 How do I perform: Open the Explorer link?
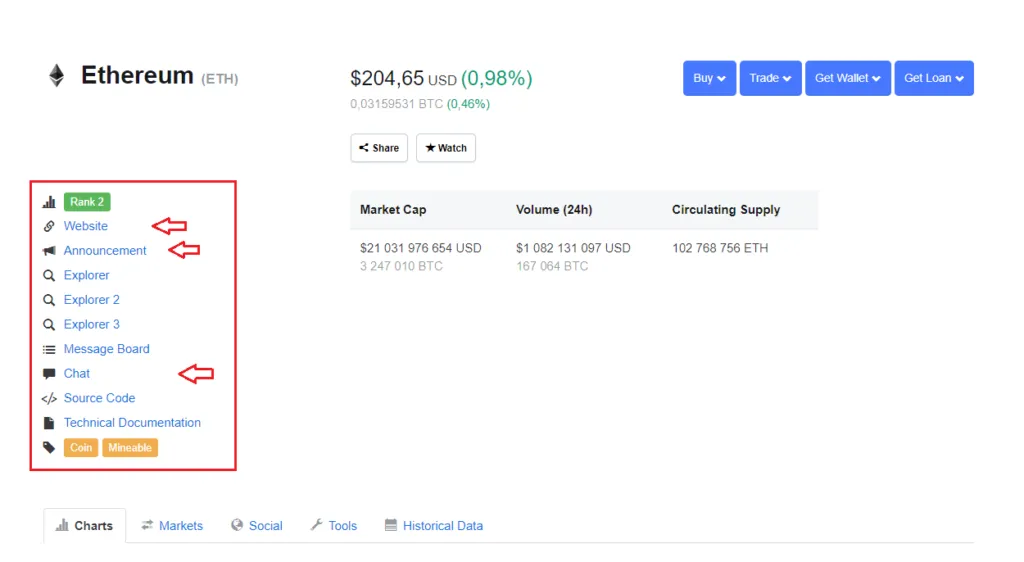tap(86, 275)
